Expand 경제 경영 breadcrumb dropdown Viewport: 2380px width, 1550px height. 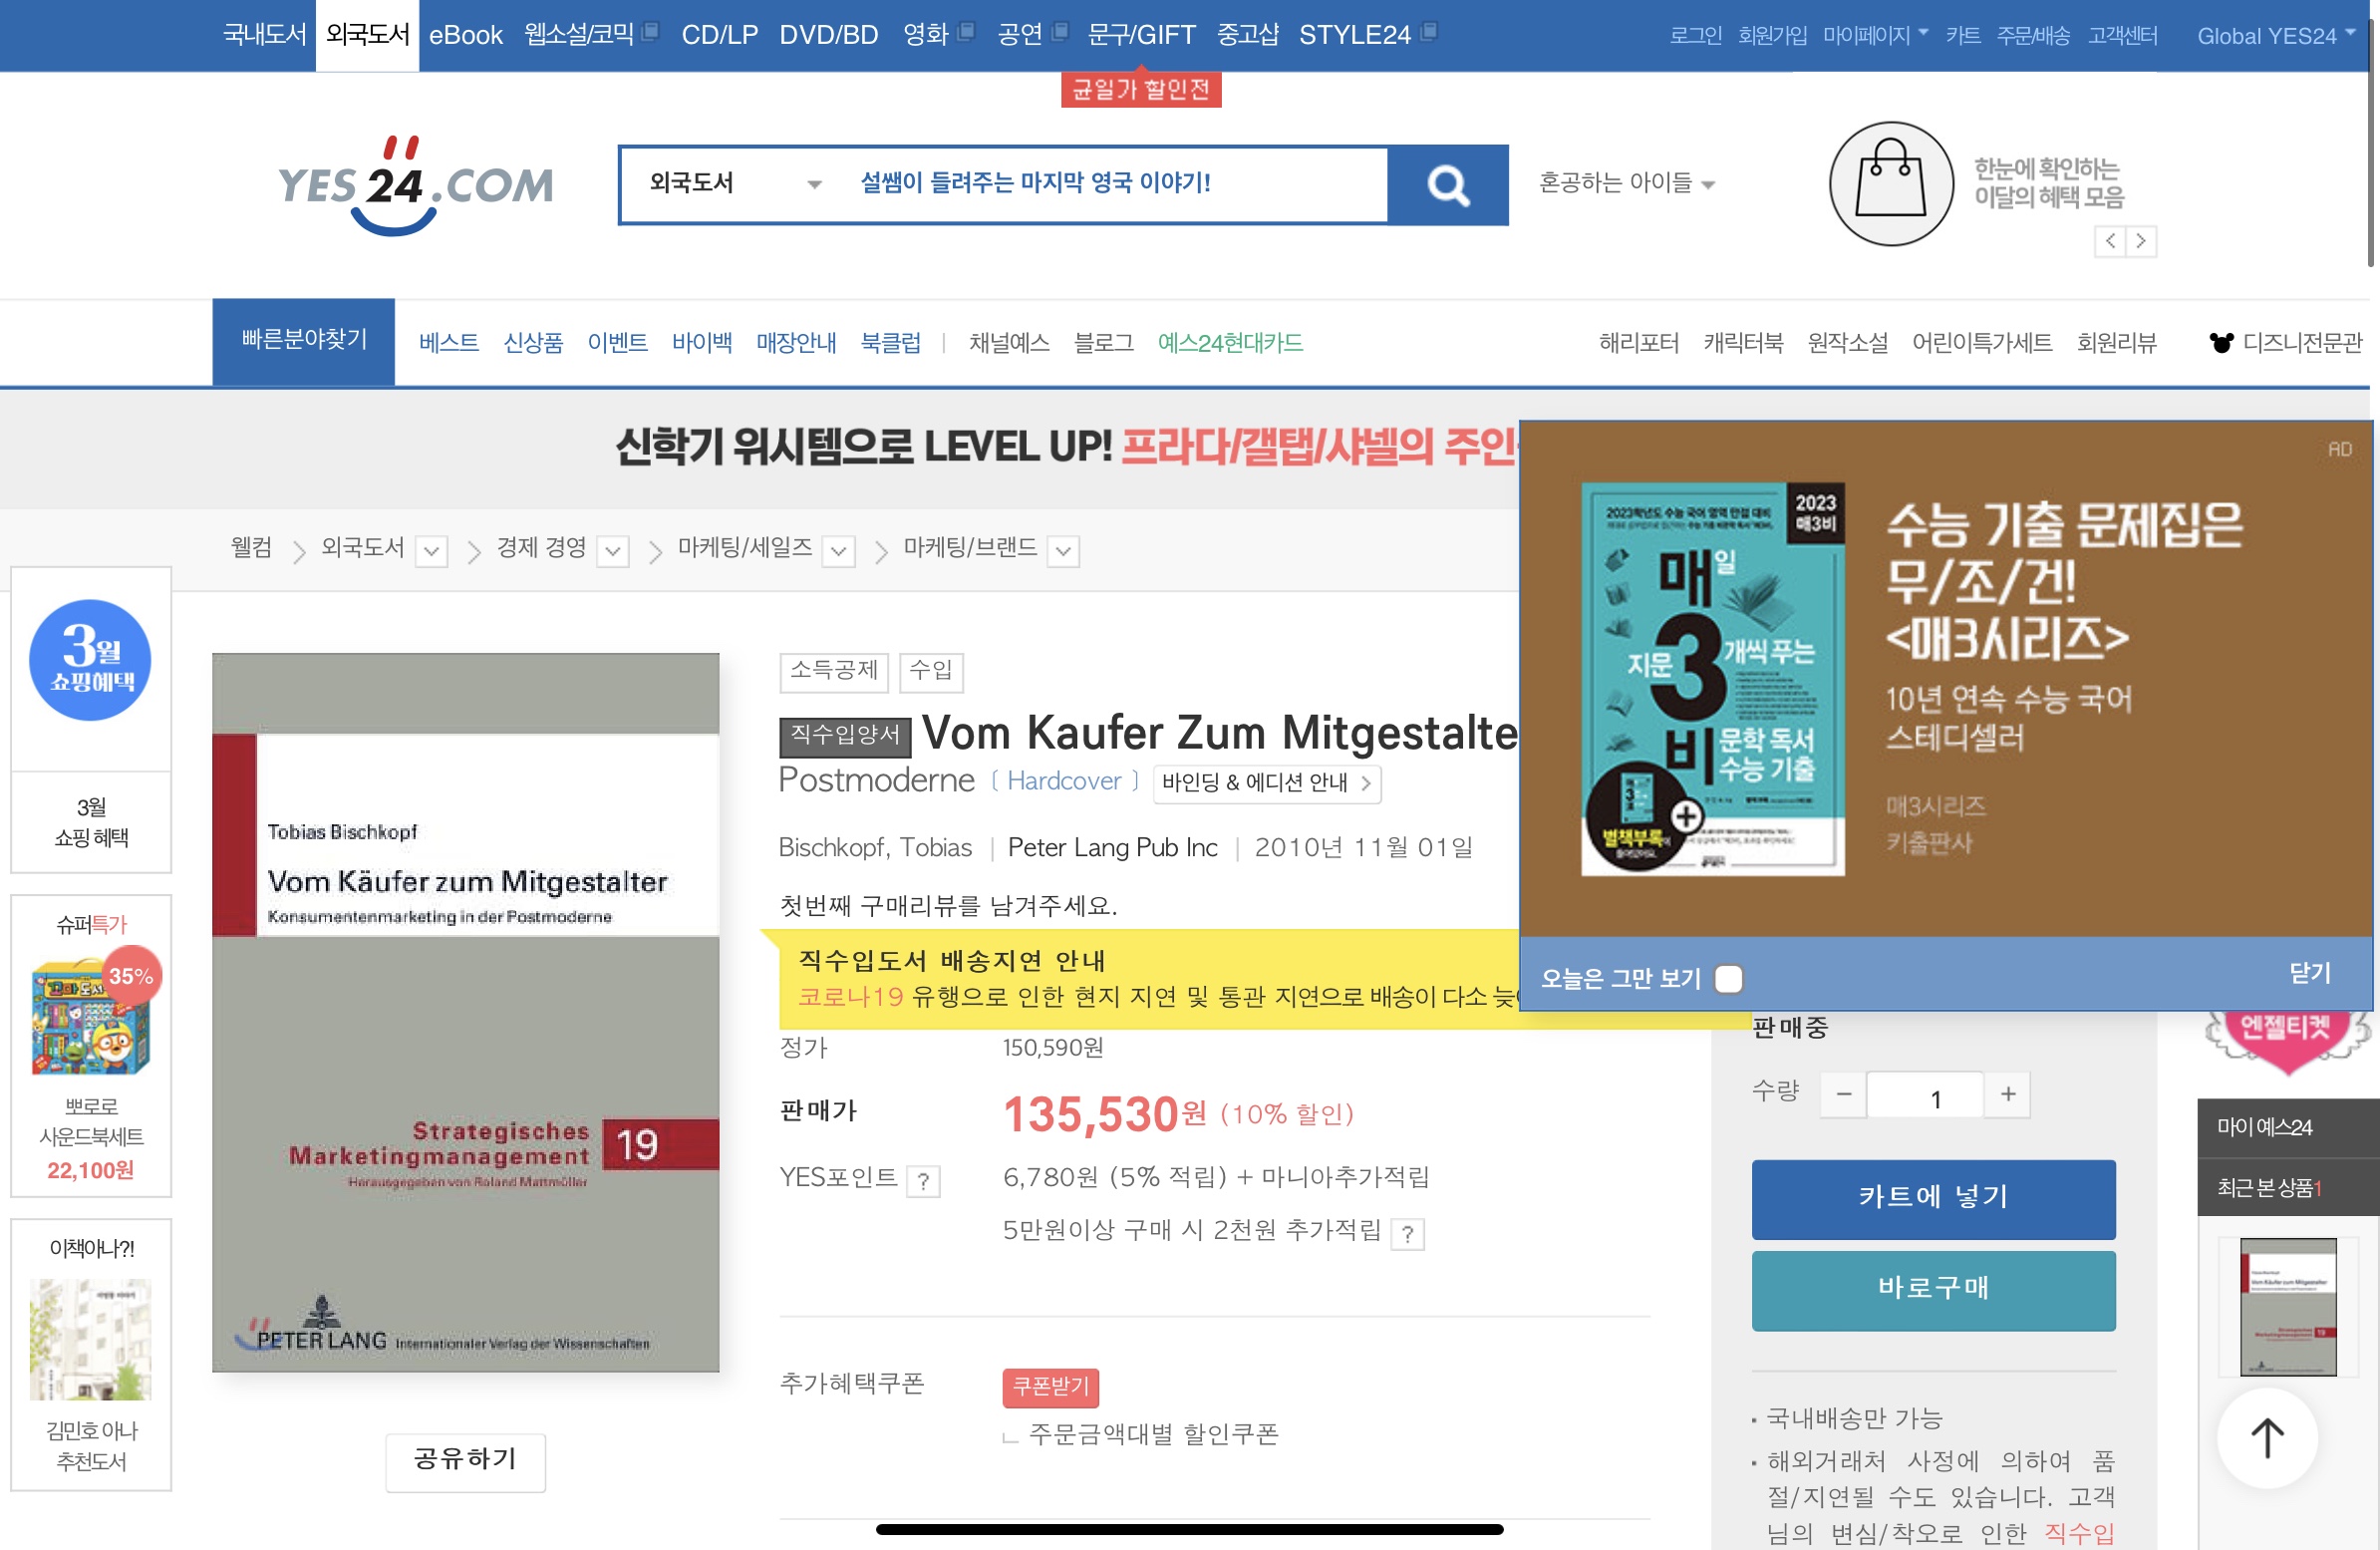coord(613,550)
